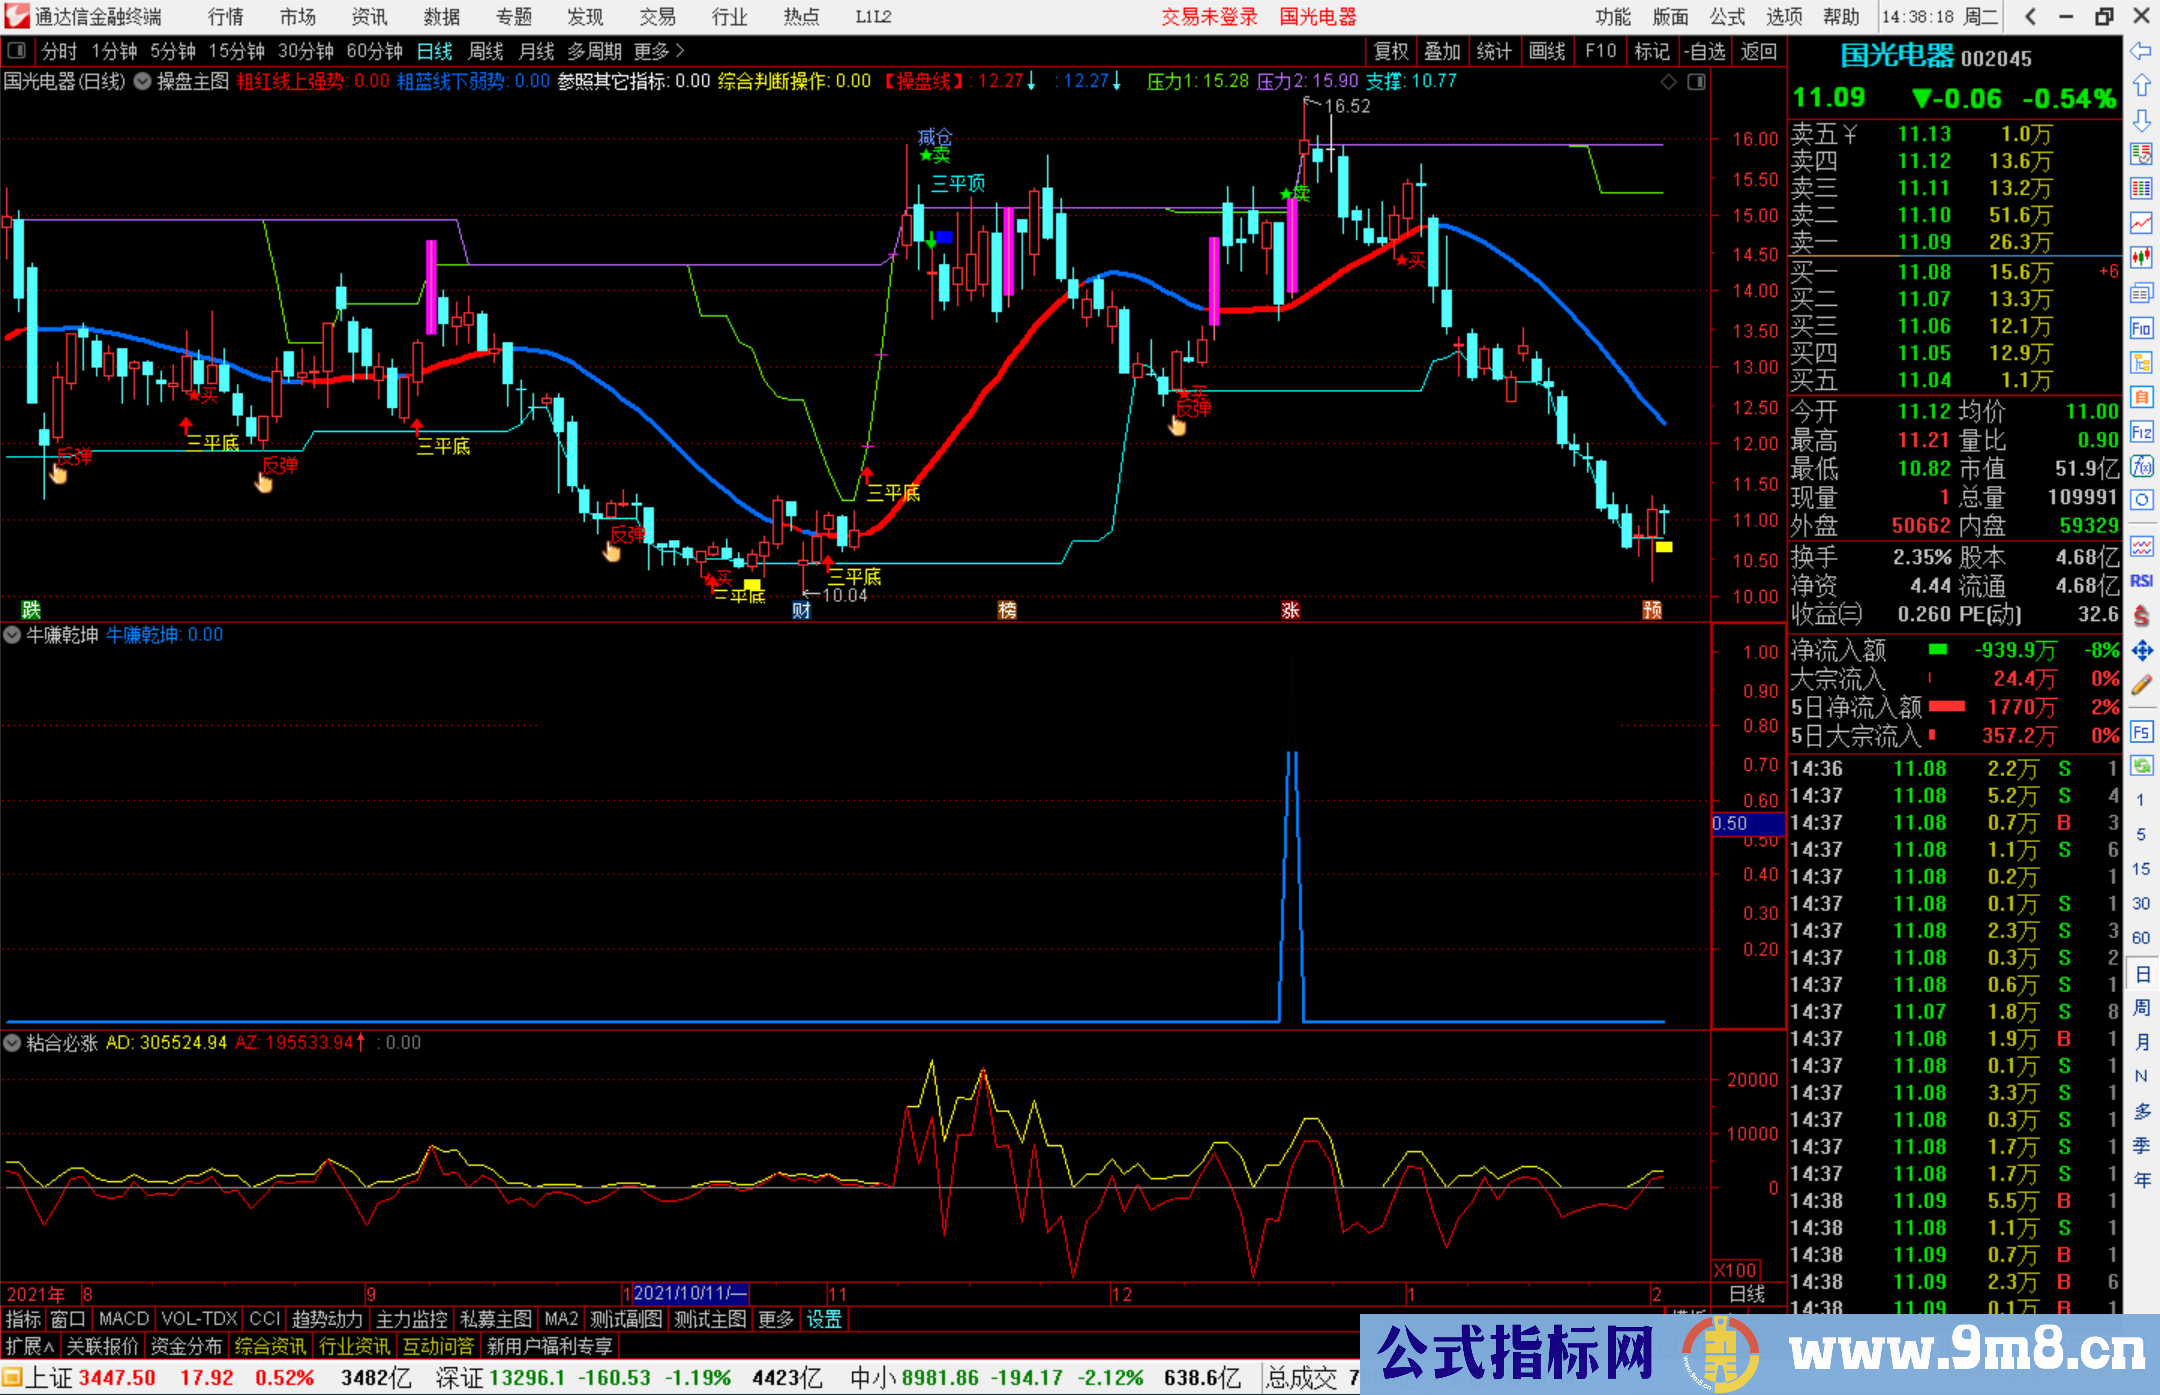
Task: Select the 周 period in right sidebar
Action: (2141, 1007)
